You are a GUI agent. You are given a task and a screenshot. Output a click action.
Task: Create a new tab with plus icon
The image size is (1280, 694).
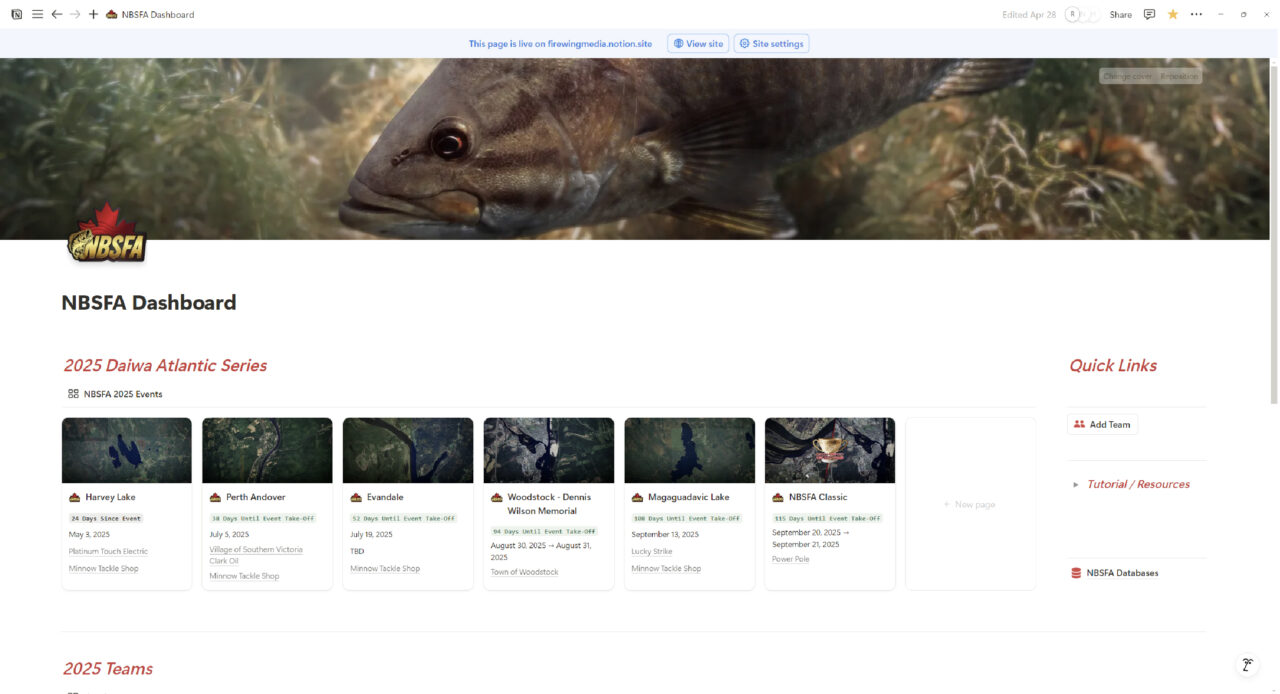(93, 15)
